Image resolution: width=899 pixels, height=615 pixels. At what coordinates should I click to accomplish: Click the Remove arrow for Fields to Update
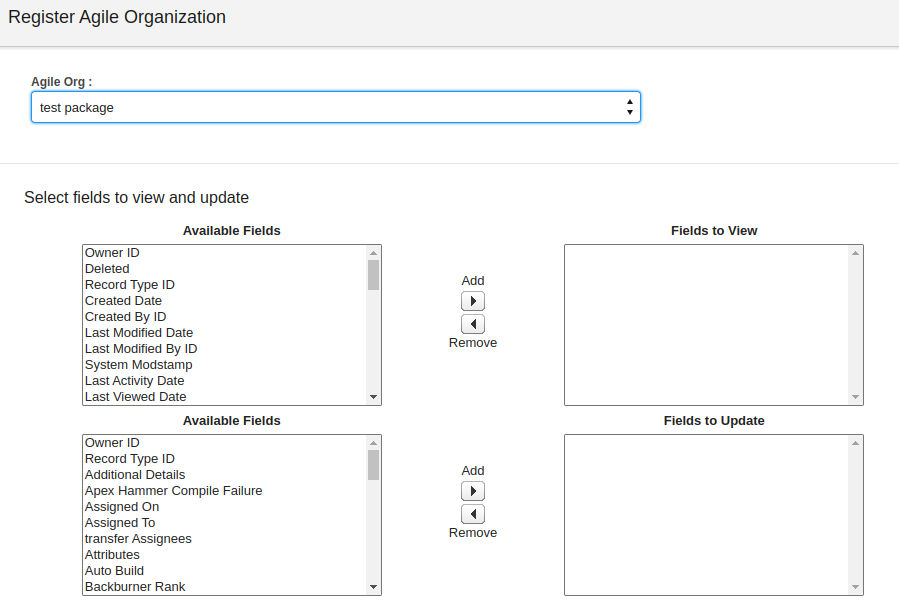(x=473, y=514)
